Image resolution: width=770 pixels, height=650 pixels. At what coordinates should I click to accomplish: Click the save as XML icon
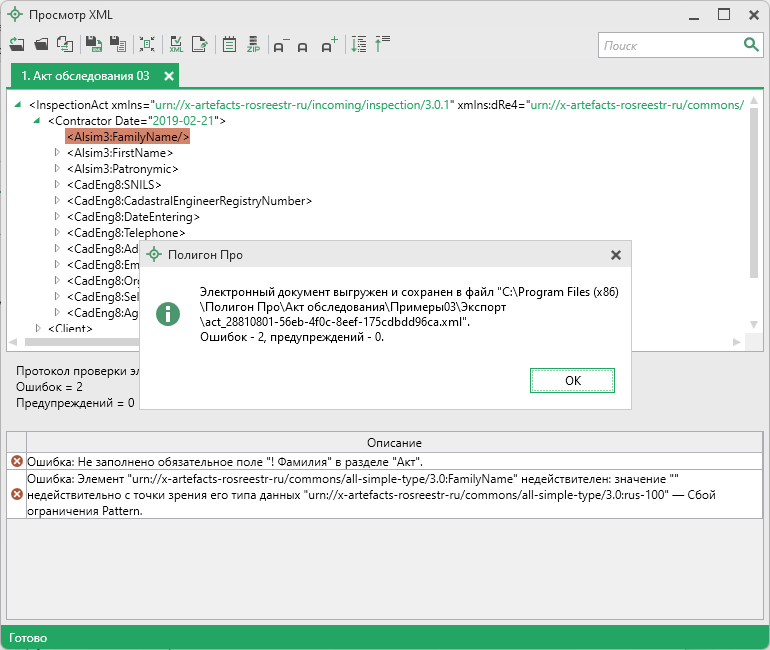pyautogui.click(x=92, y=45)
